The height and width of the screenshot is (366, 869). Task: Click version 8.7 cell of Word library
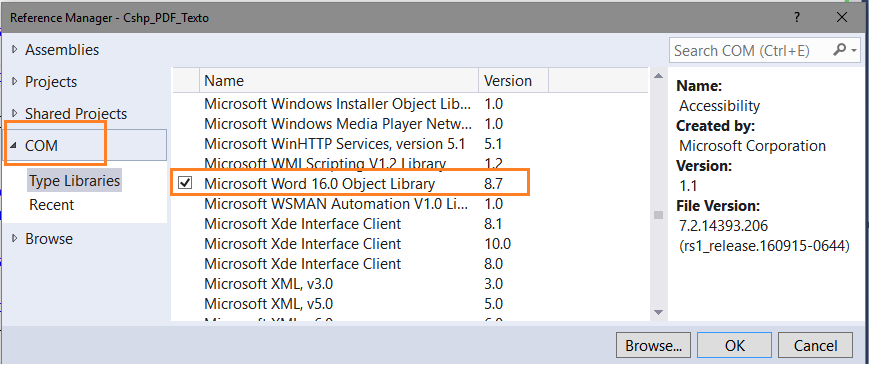pyautogui.click(x=493, y=184)
